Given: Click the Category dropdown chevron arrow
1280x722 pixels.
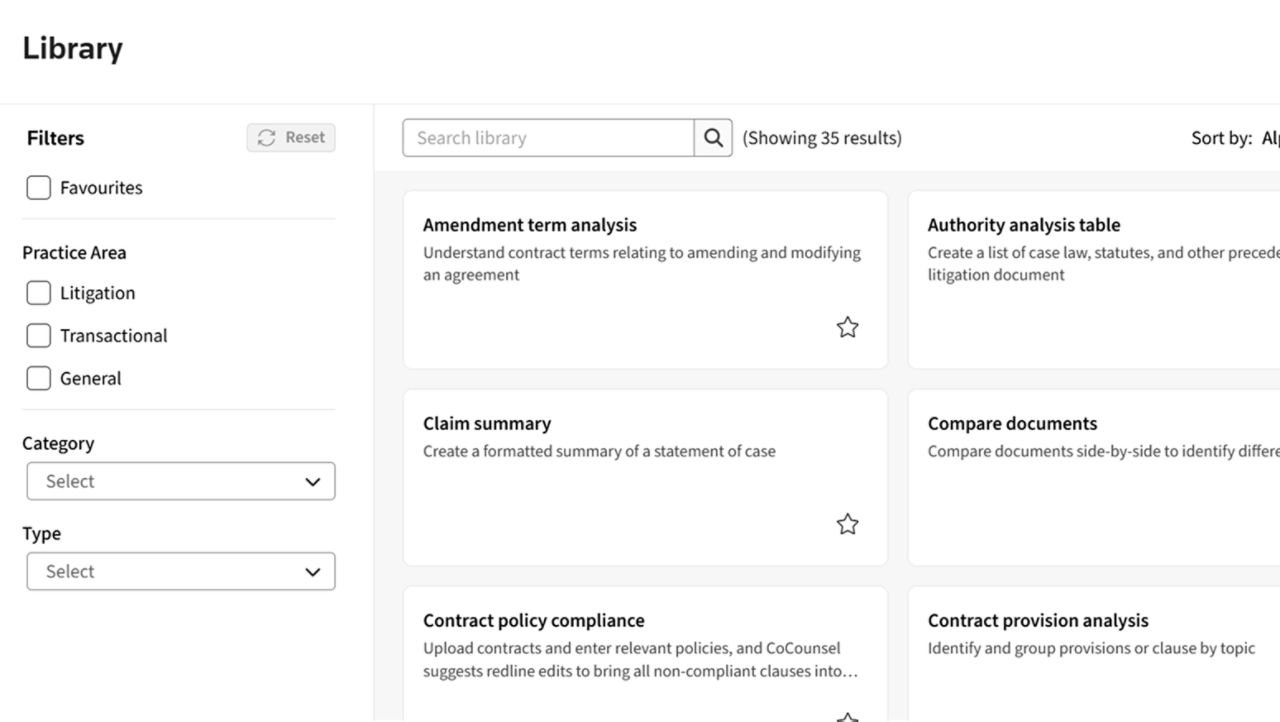Looking at the screenshot, I should click(x=312, y=482).
